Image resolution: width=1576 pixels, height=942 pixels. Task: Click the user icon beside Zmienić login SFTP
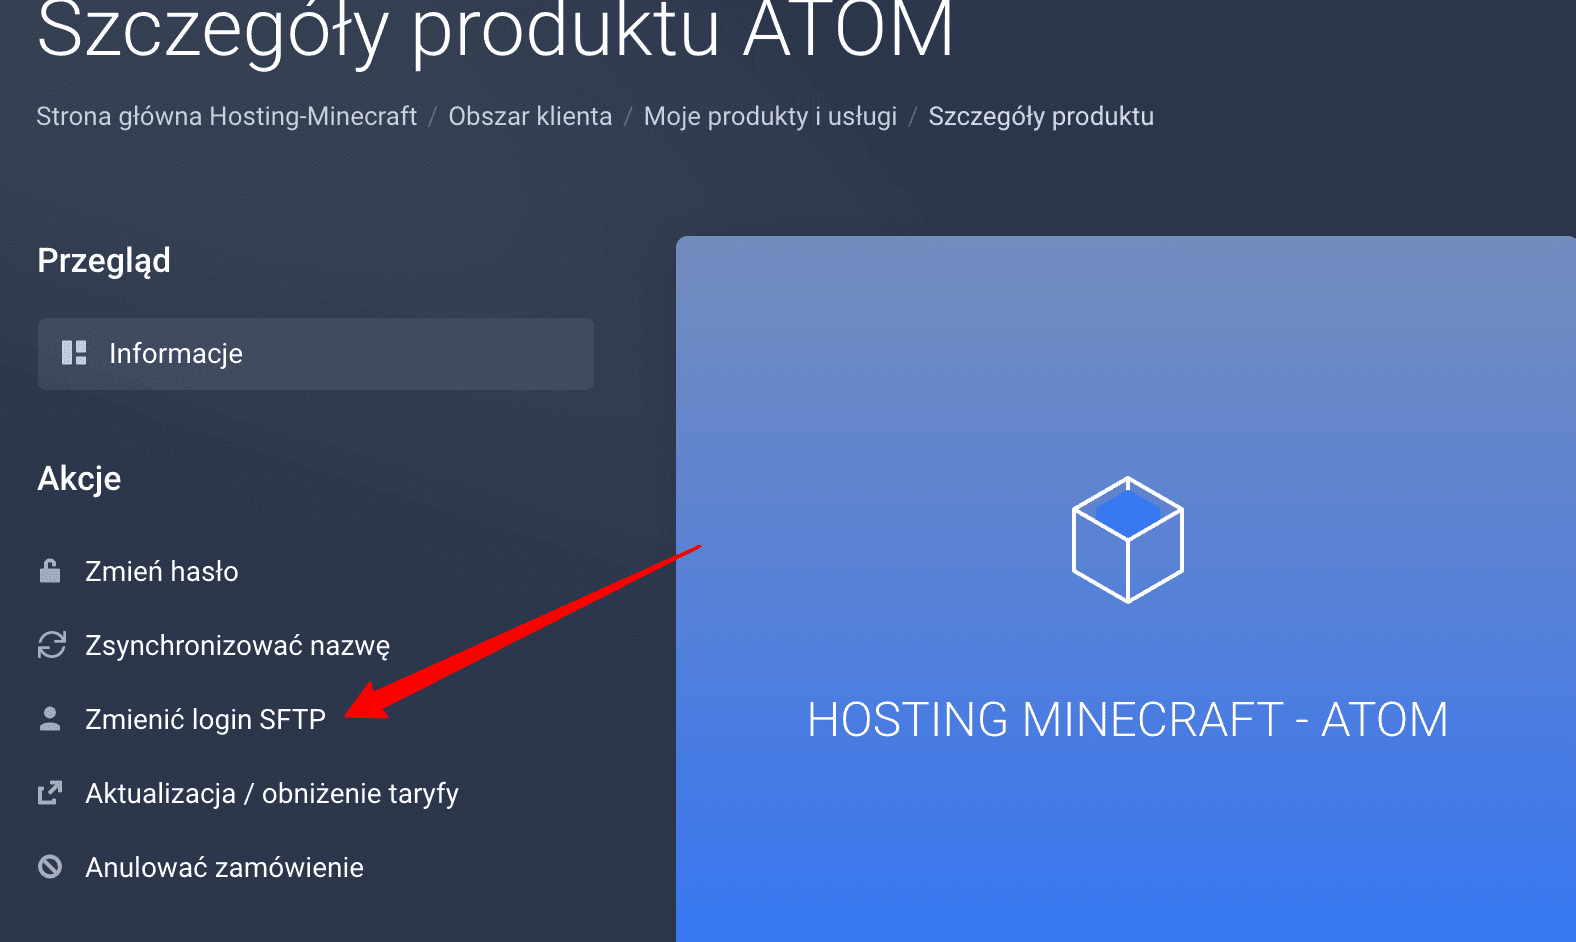pyautogui.click(x=50, y=719)
